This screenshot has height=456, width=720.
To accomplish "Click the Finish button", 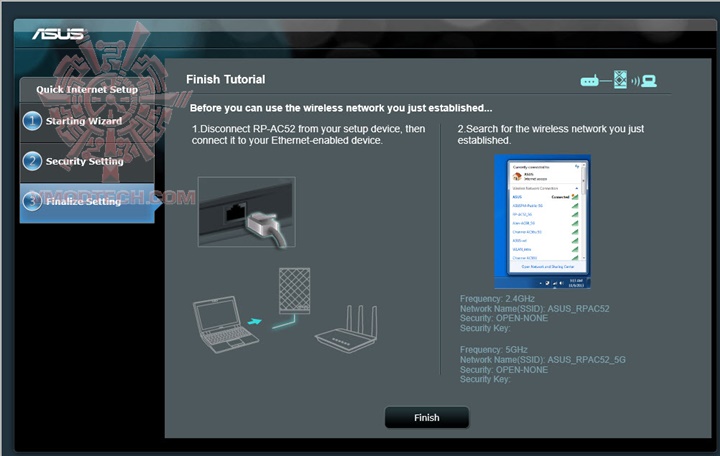I will click(x=427, y=417).
